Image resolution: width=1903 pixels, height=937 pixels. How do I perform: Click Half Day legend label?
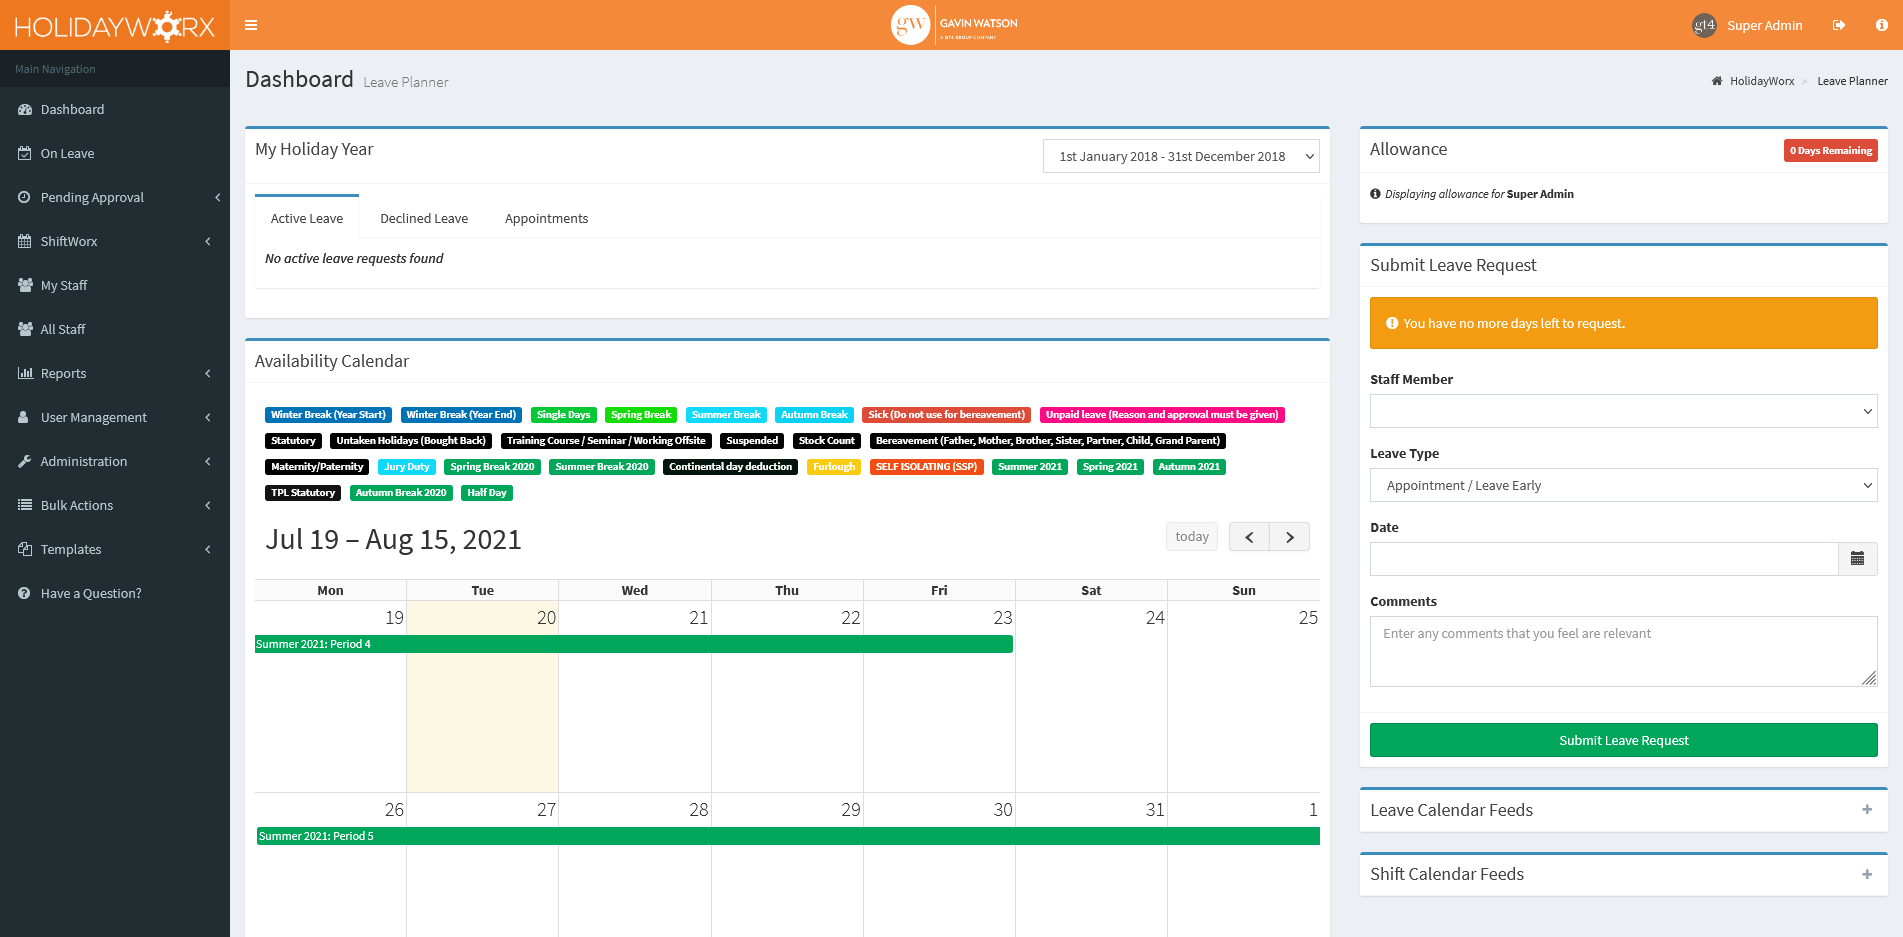487,492
